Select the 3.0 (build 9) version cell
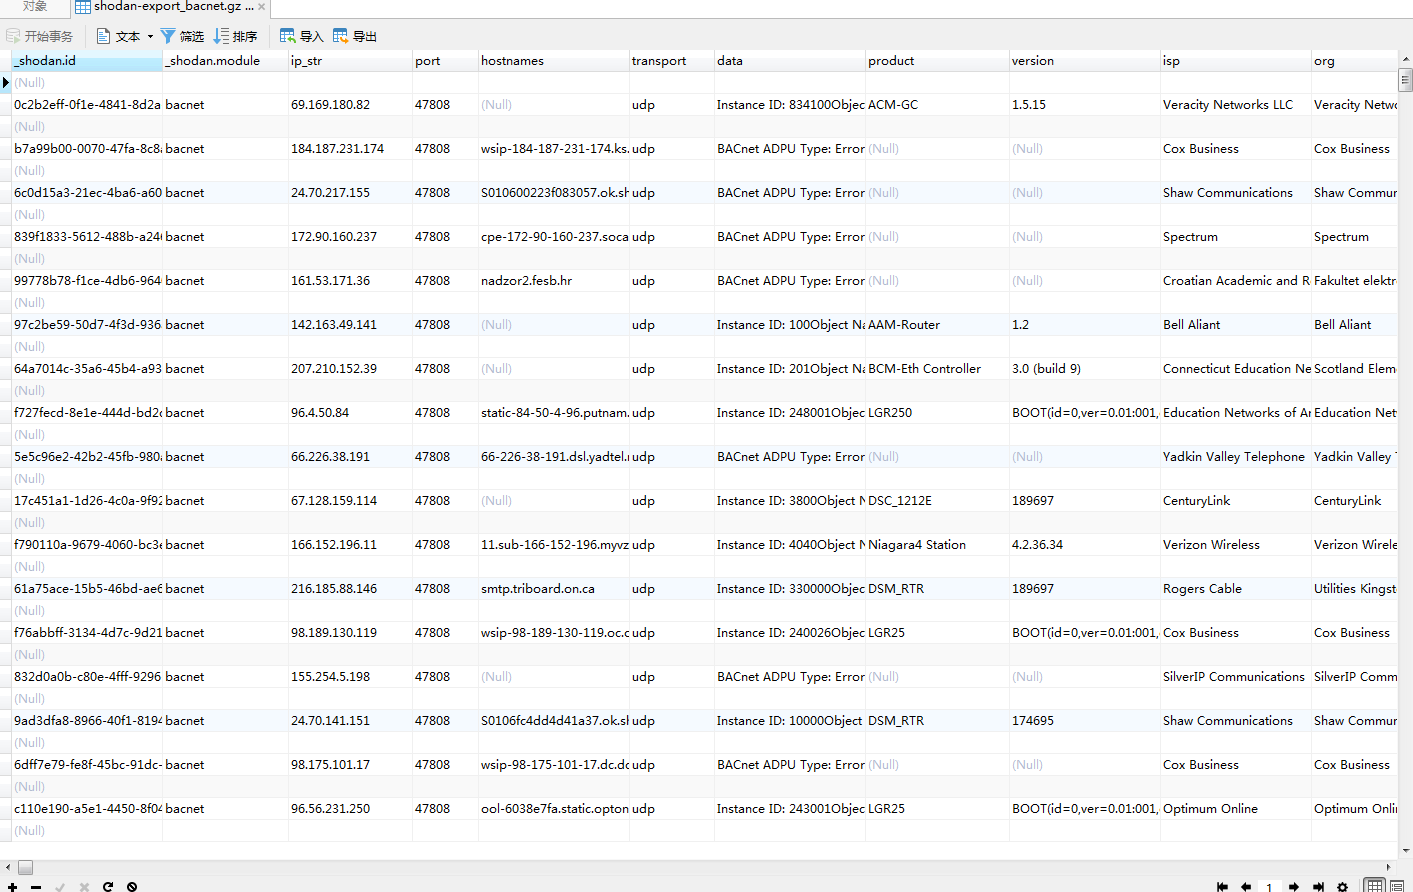Viewport: 1413px width, 892px height. click(x=1085, y=369)
